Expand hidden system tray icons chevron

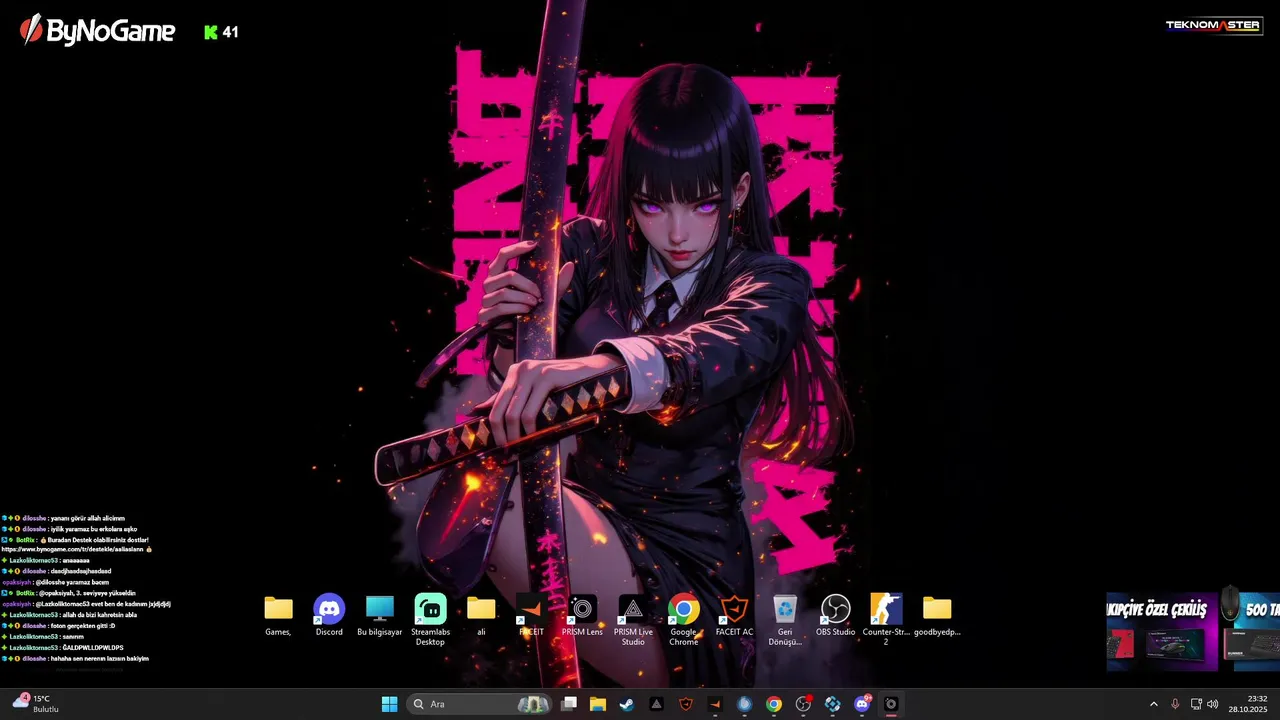pyautogui.click(x=1154, y=704)
